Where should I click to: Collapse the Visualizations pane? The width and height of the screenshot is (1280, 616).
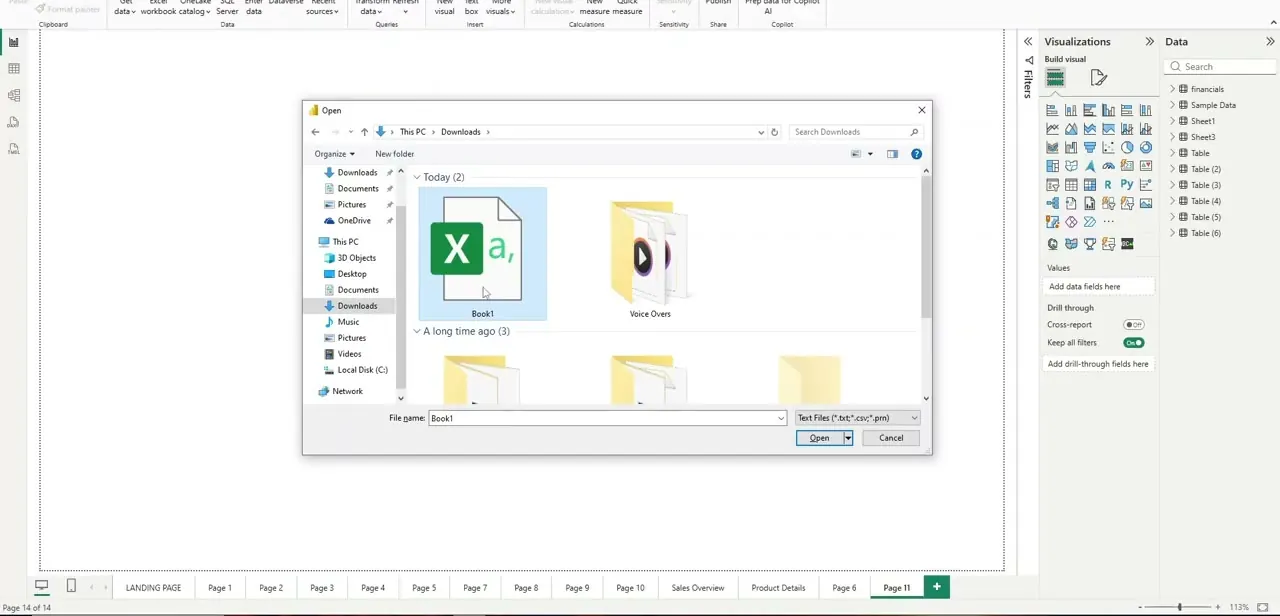click(1149, 42)
